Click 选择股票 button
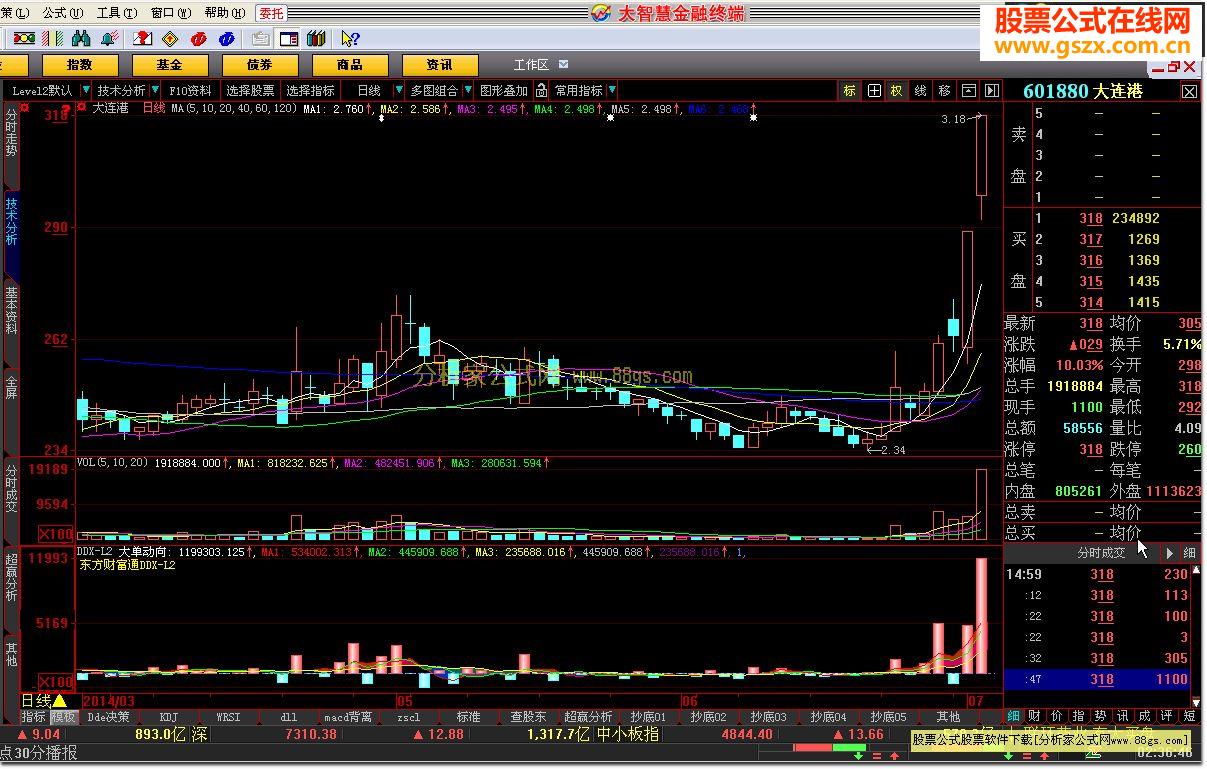1207x769 pixels. (250, 91)
